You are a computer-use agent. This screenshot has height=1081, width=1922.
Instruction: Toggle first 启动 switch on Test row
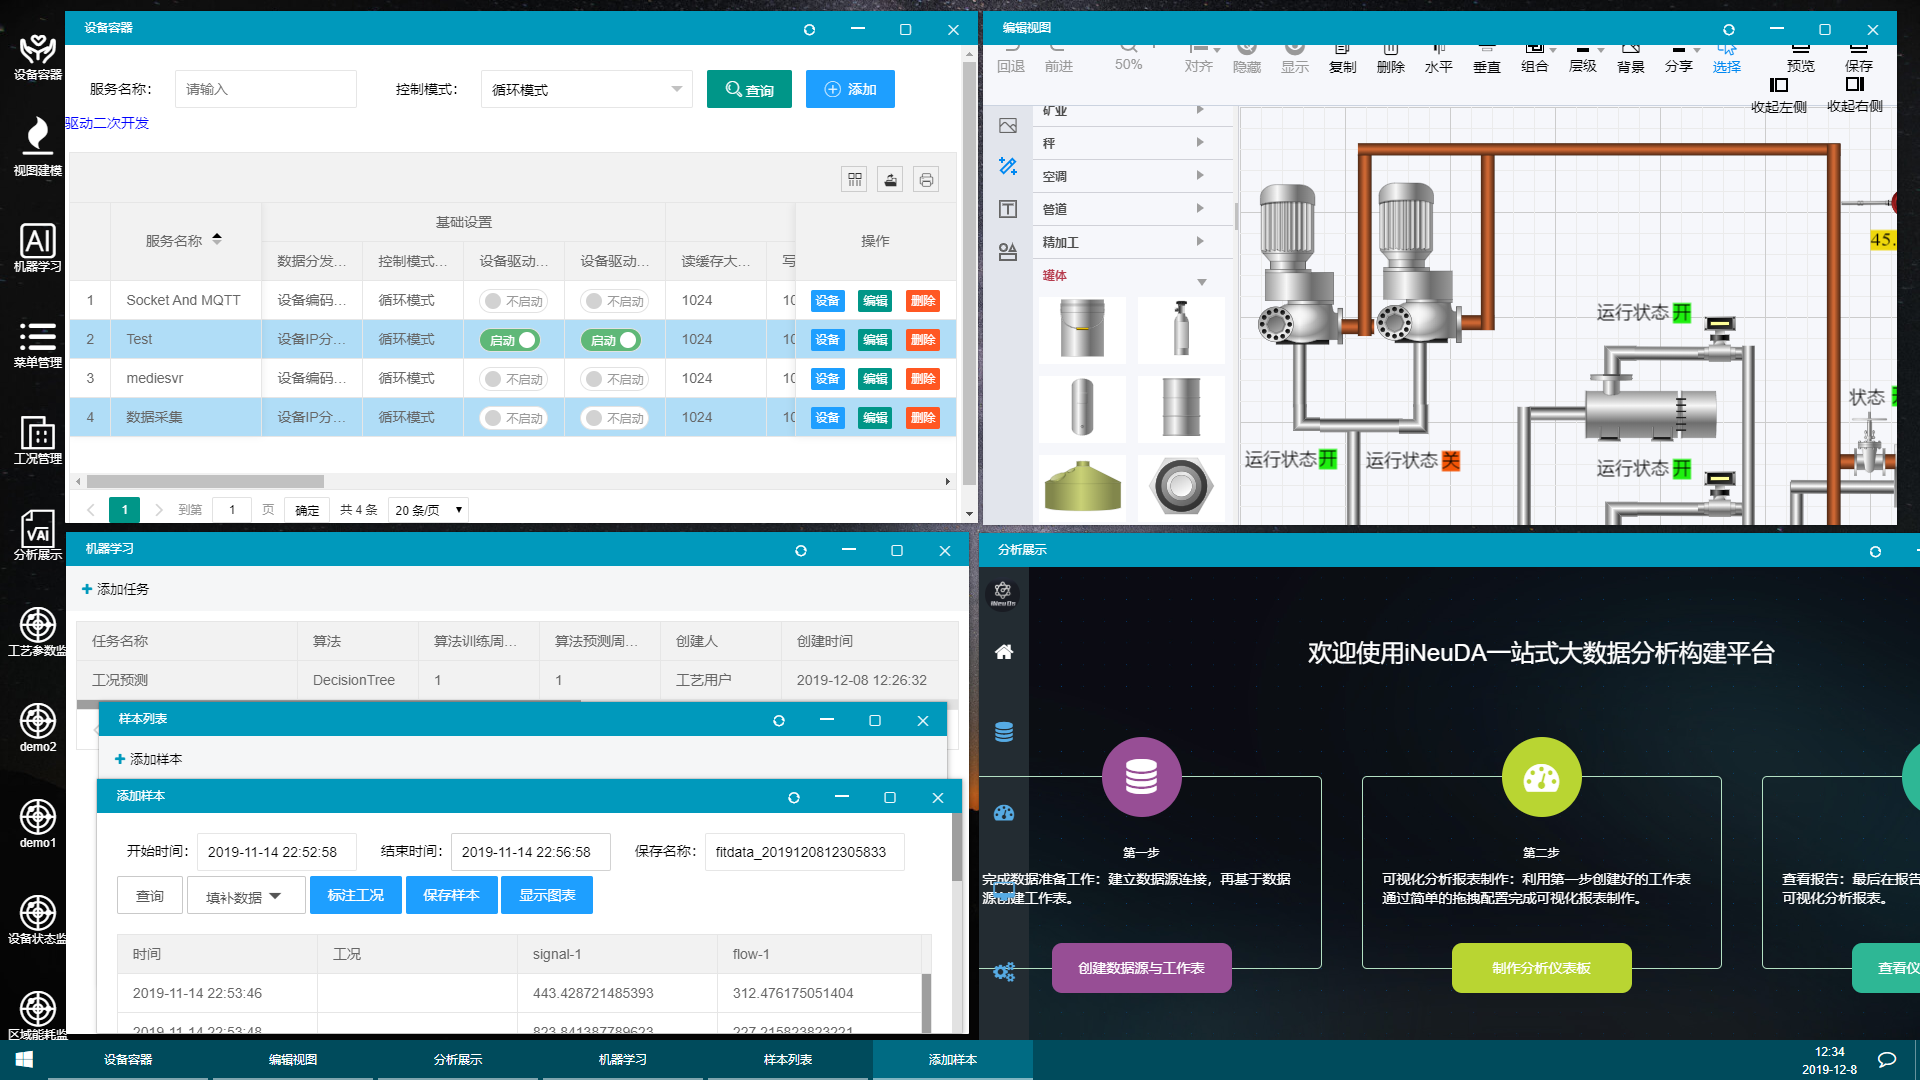tap(510, 340)
